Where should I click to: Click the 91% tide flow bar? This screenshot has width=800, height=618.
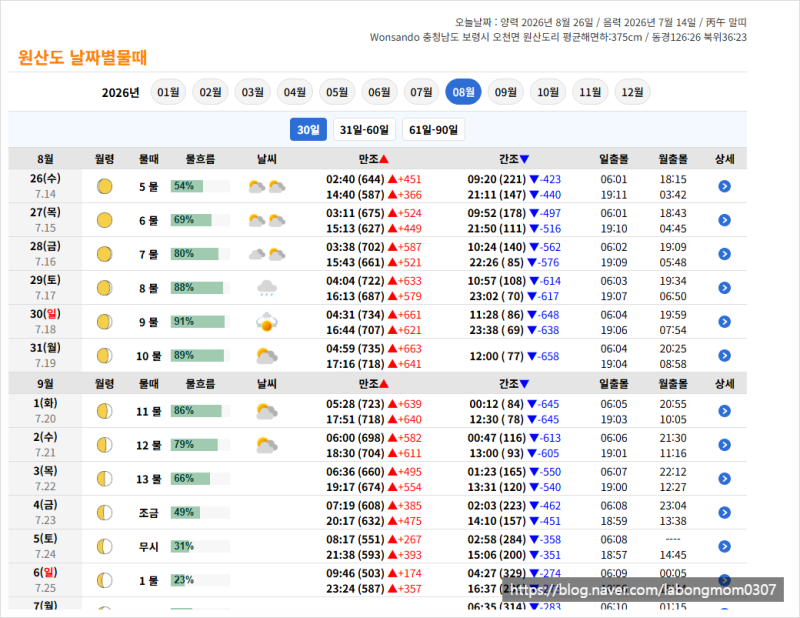(x=200, y=322)
